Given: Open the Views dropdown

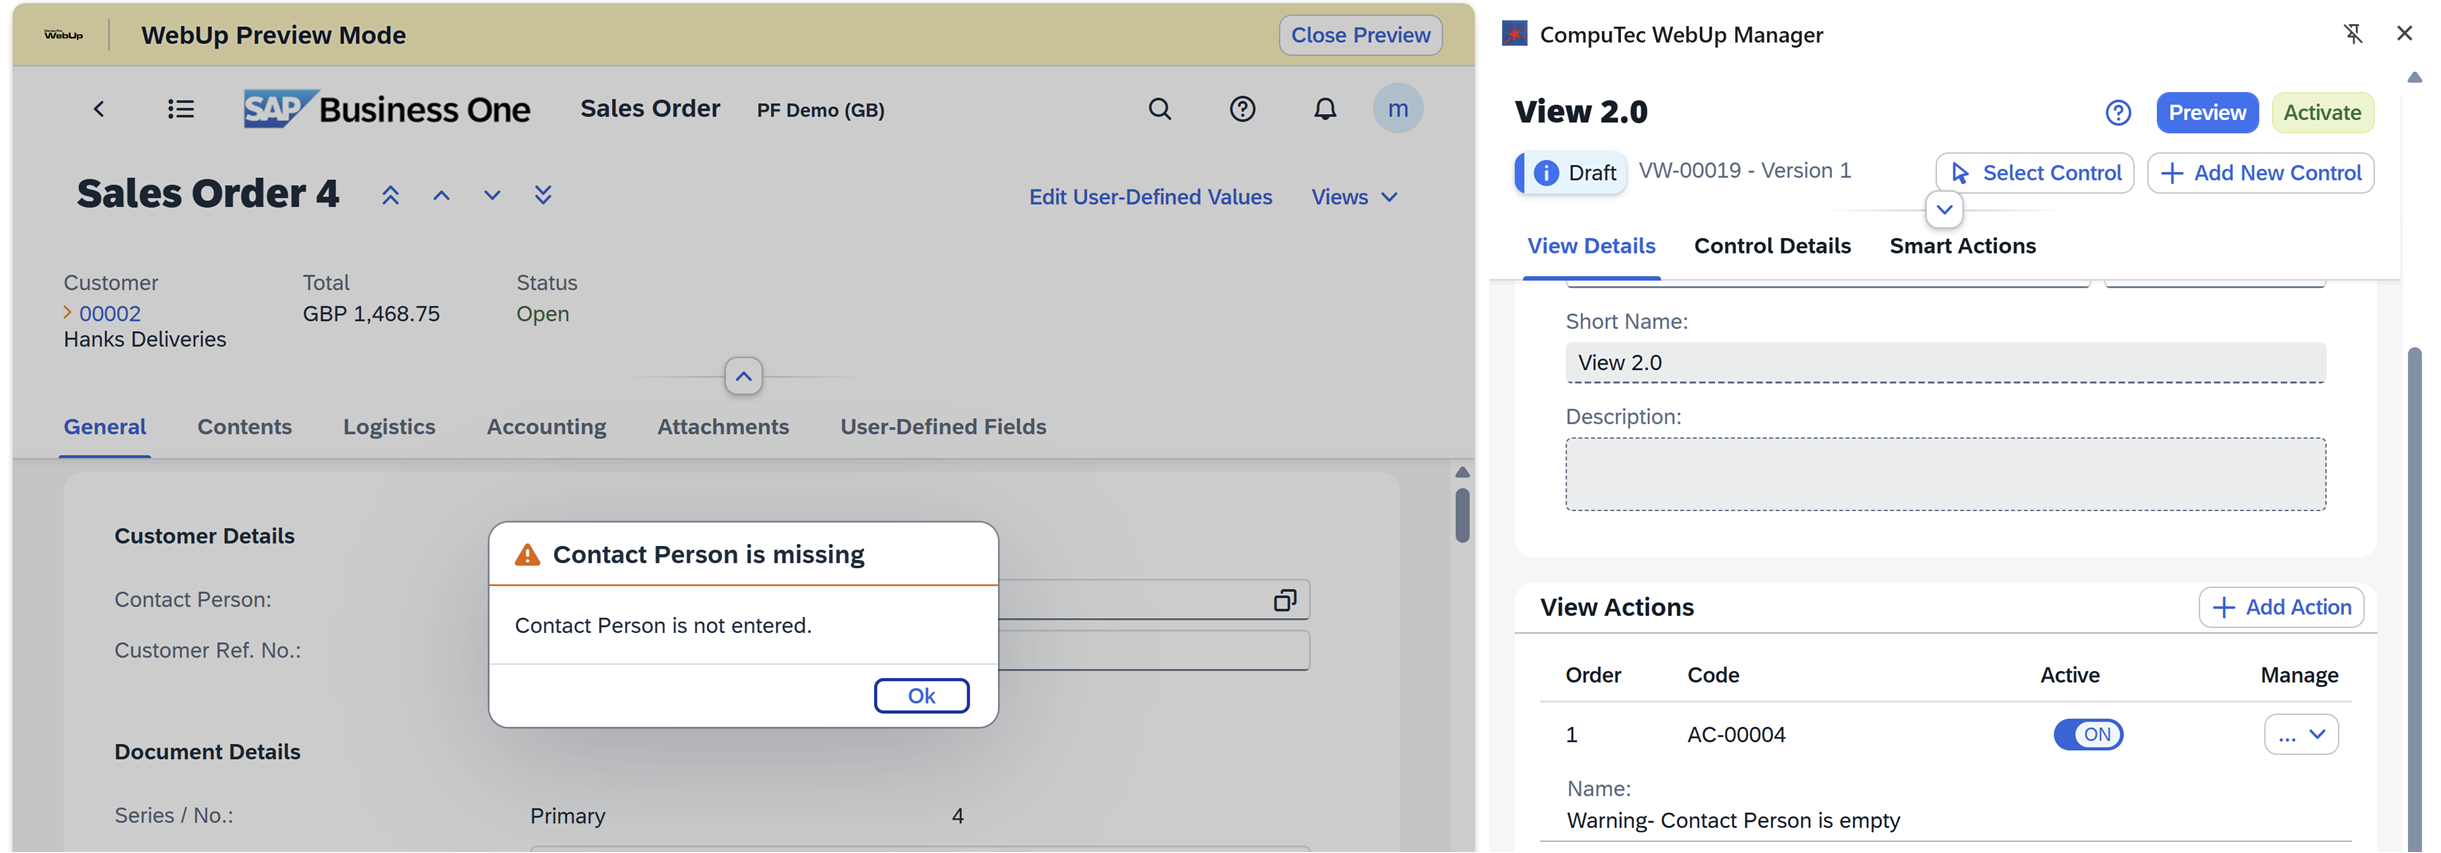Looking at the screenshot, I should (x=1355, y=197).
